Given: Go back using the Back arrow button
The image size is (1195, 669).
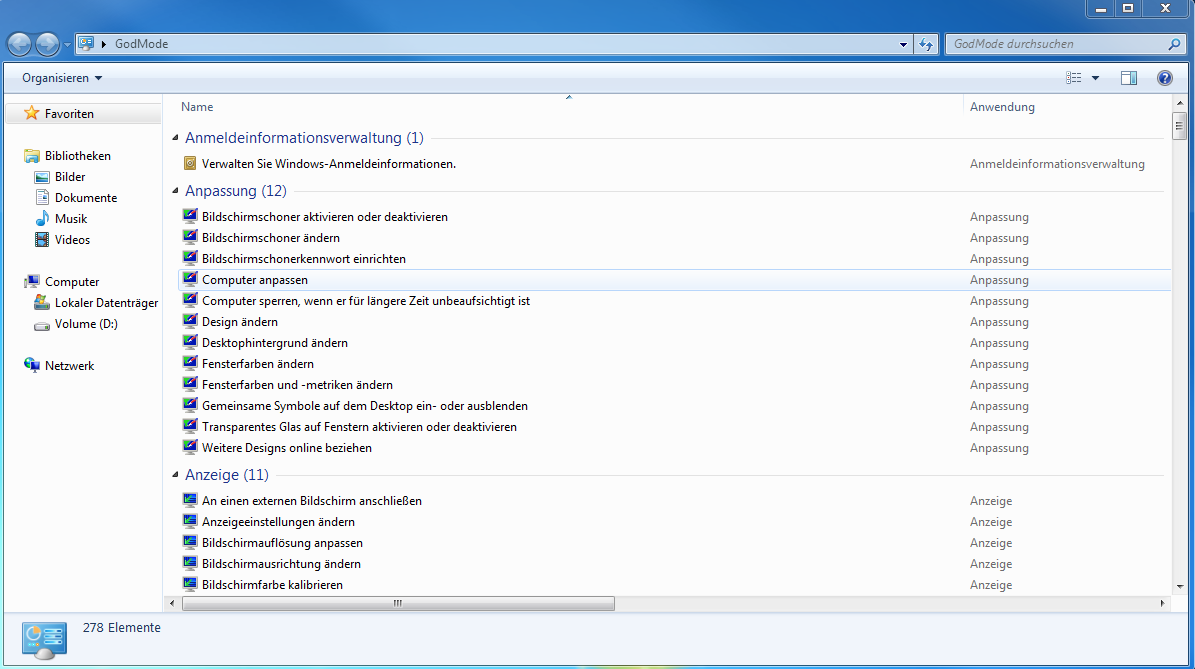Looking at the screenshot, I should coord(19,44).
